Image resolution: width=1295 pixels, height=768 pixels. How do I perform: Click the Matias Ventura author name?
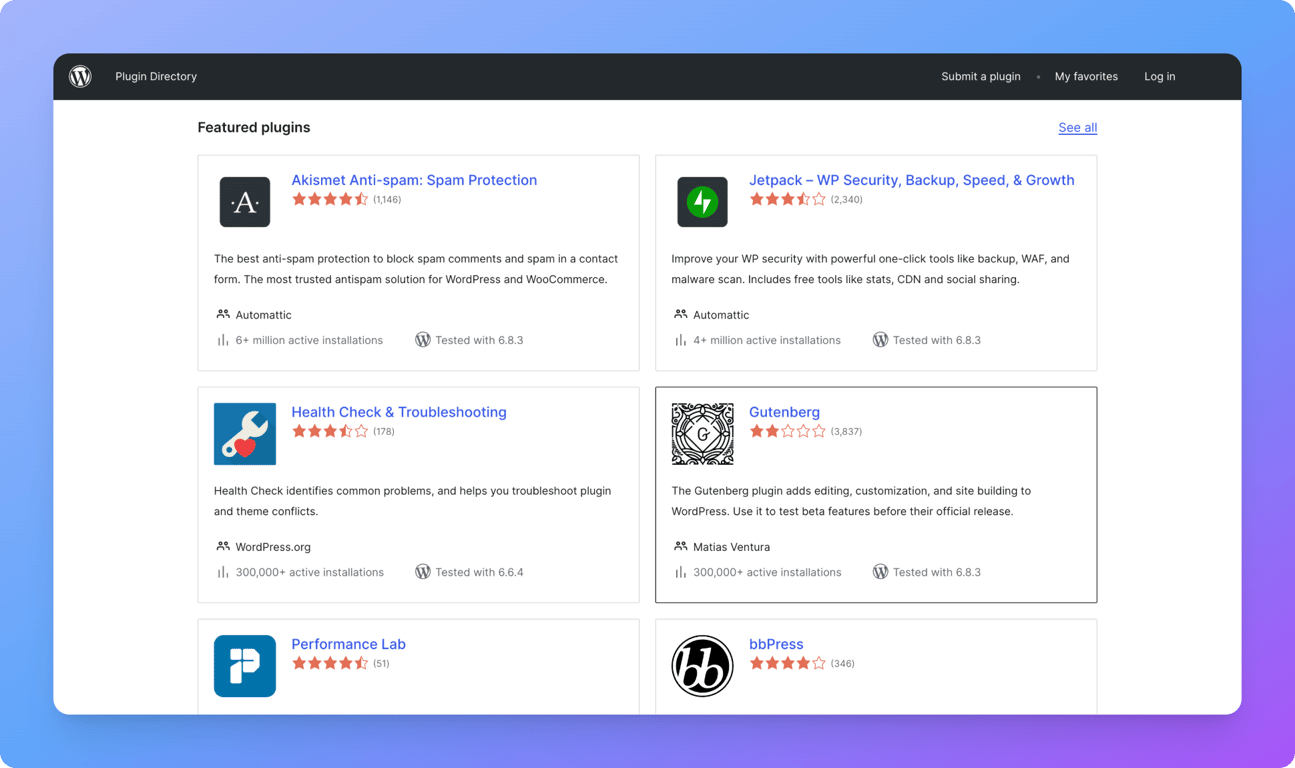point(731,547)
